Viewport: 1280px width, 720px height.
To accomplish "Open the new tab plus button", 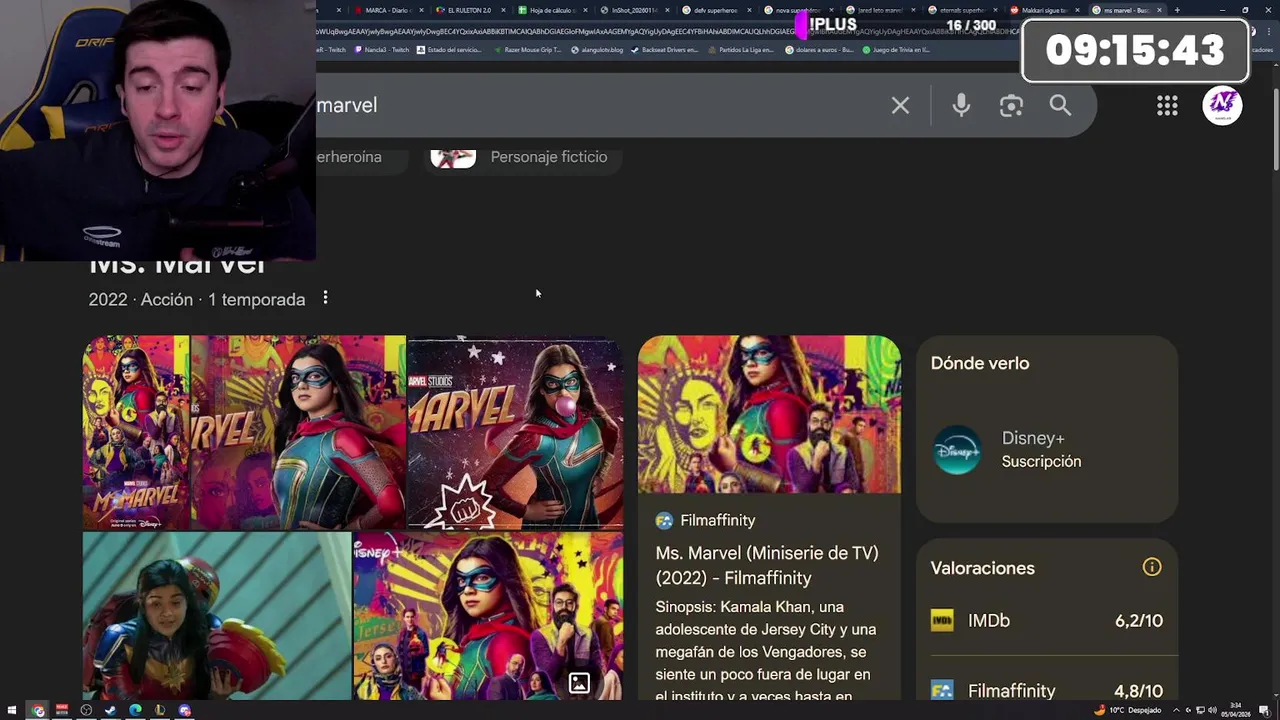I will 1176,10.
